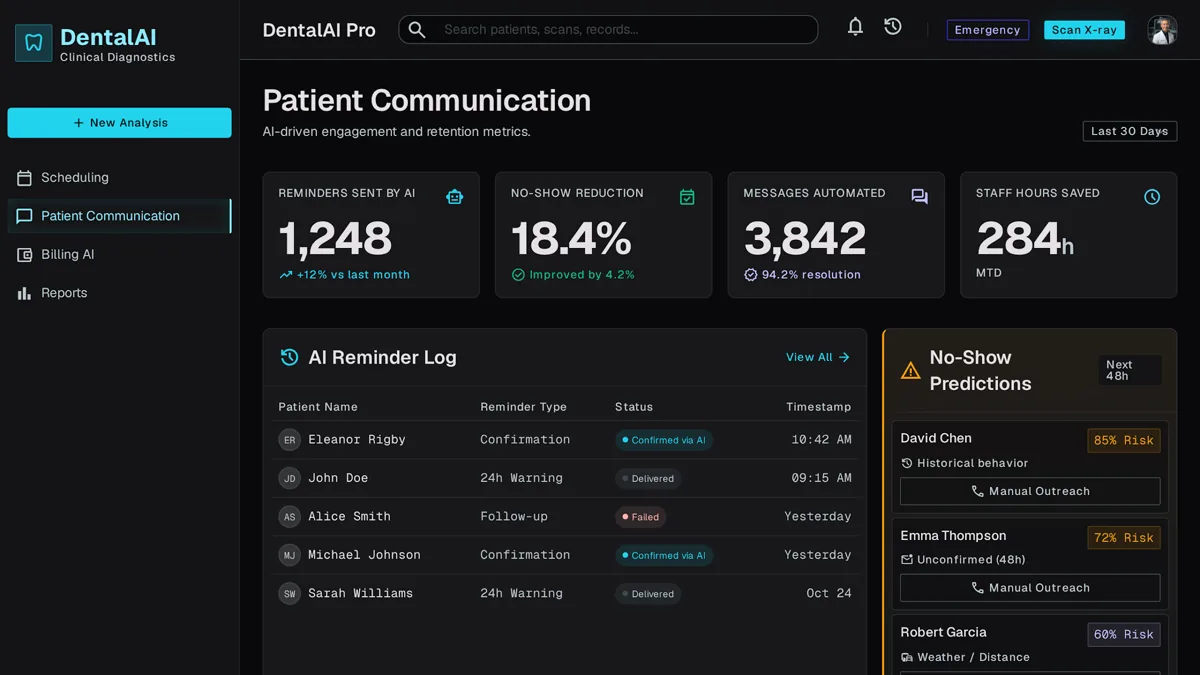Click the MJ avatar for Michael Johnson
The image size is (1200, 675).
289,555
